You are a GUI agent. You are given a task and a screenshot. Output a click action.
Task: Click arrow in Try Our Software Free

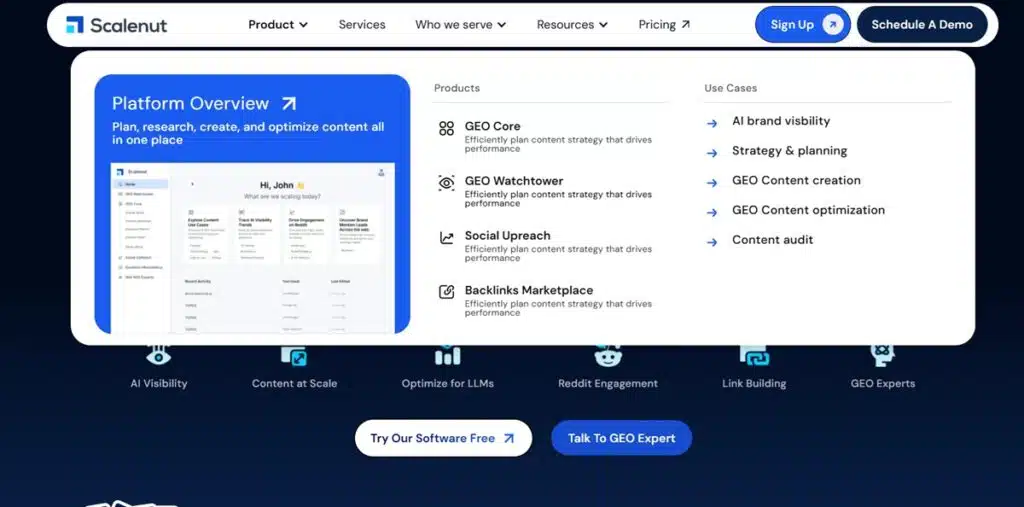pos(509,438)
